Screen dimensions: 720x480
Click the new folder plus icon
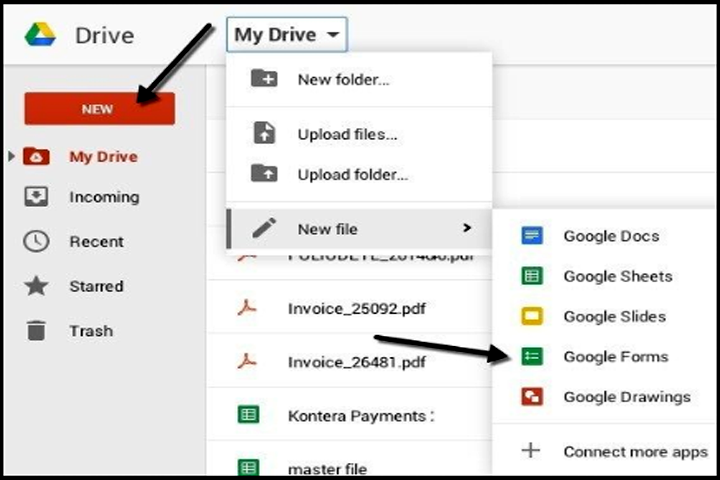tap(264, 79)
